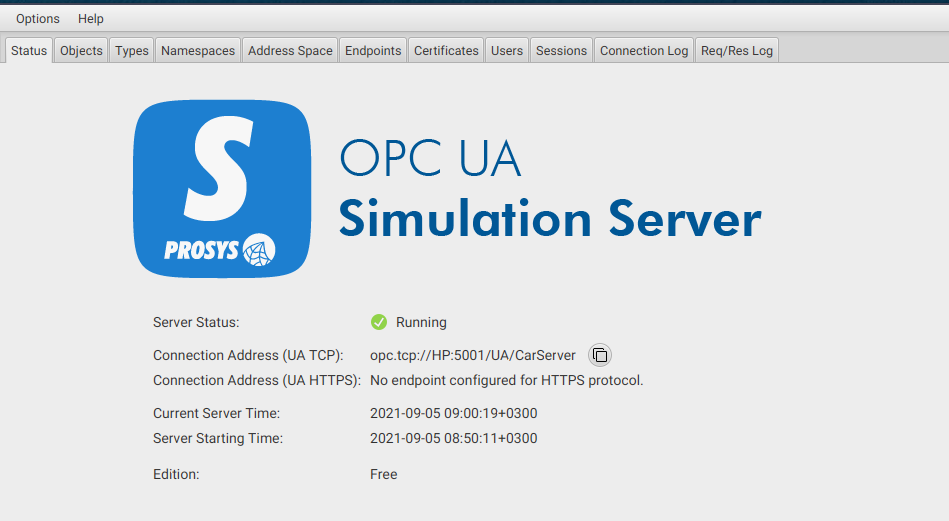Click the current server time value 09:00:19
Viewport: 949px width, 521px height.
pyautogui.click(x=453, y=413)
